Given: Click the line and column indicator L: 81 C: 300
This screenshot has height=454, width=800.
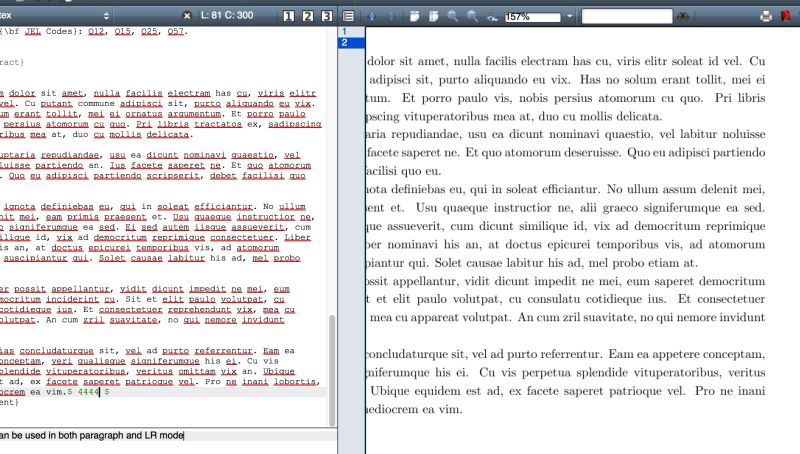Looking at the screenshot, I should [x=227, y=15].
